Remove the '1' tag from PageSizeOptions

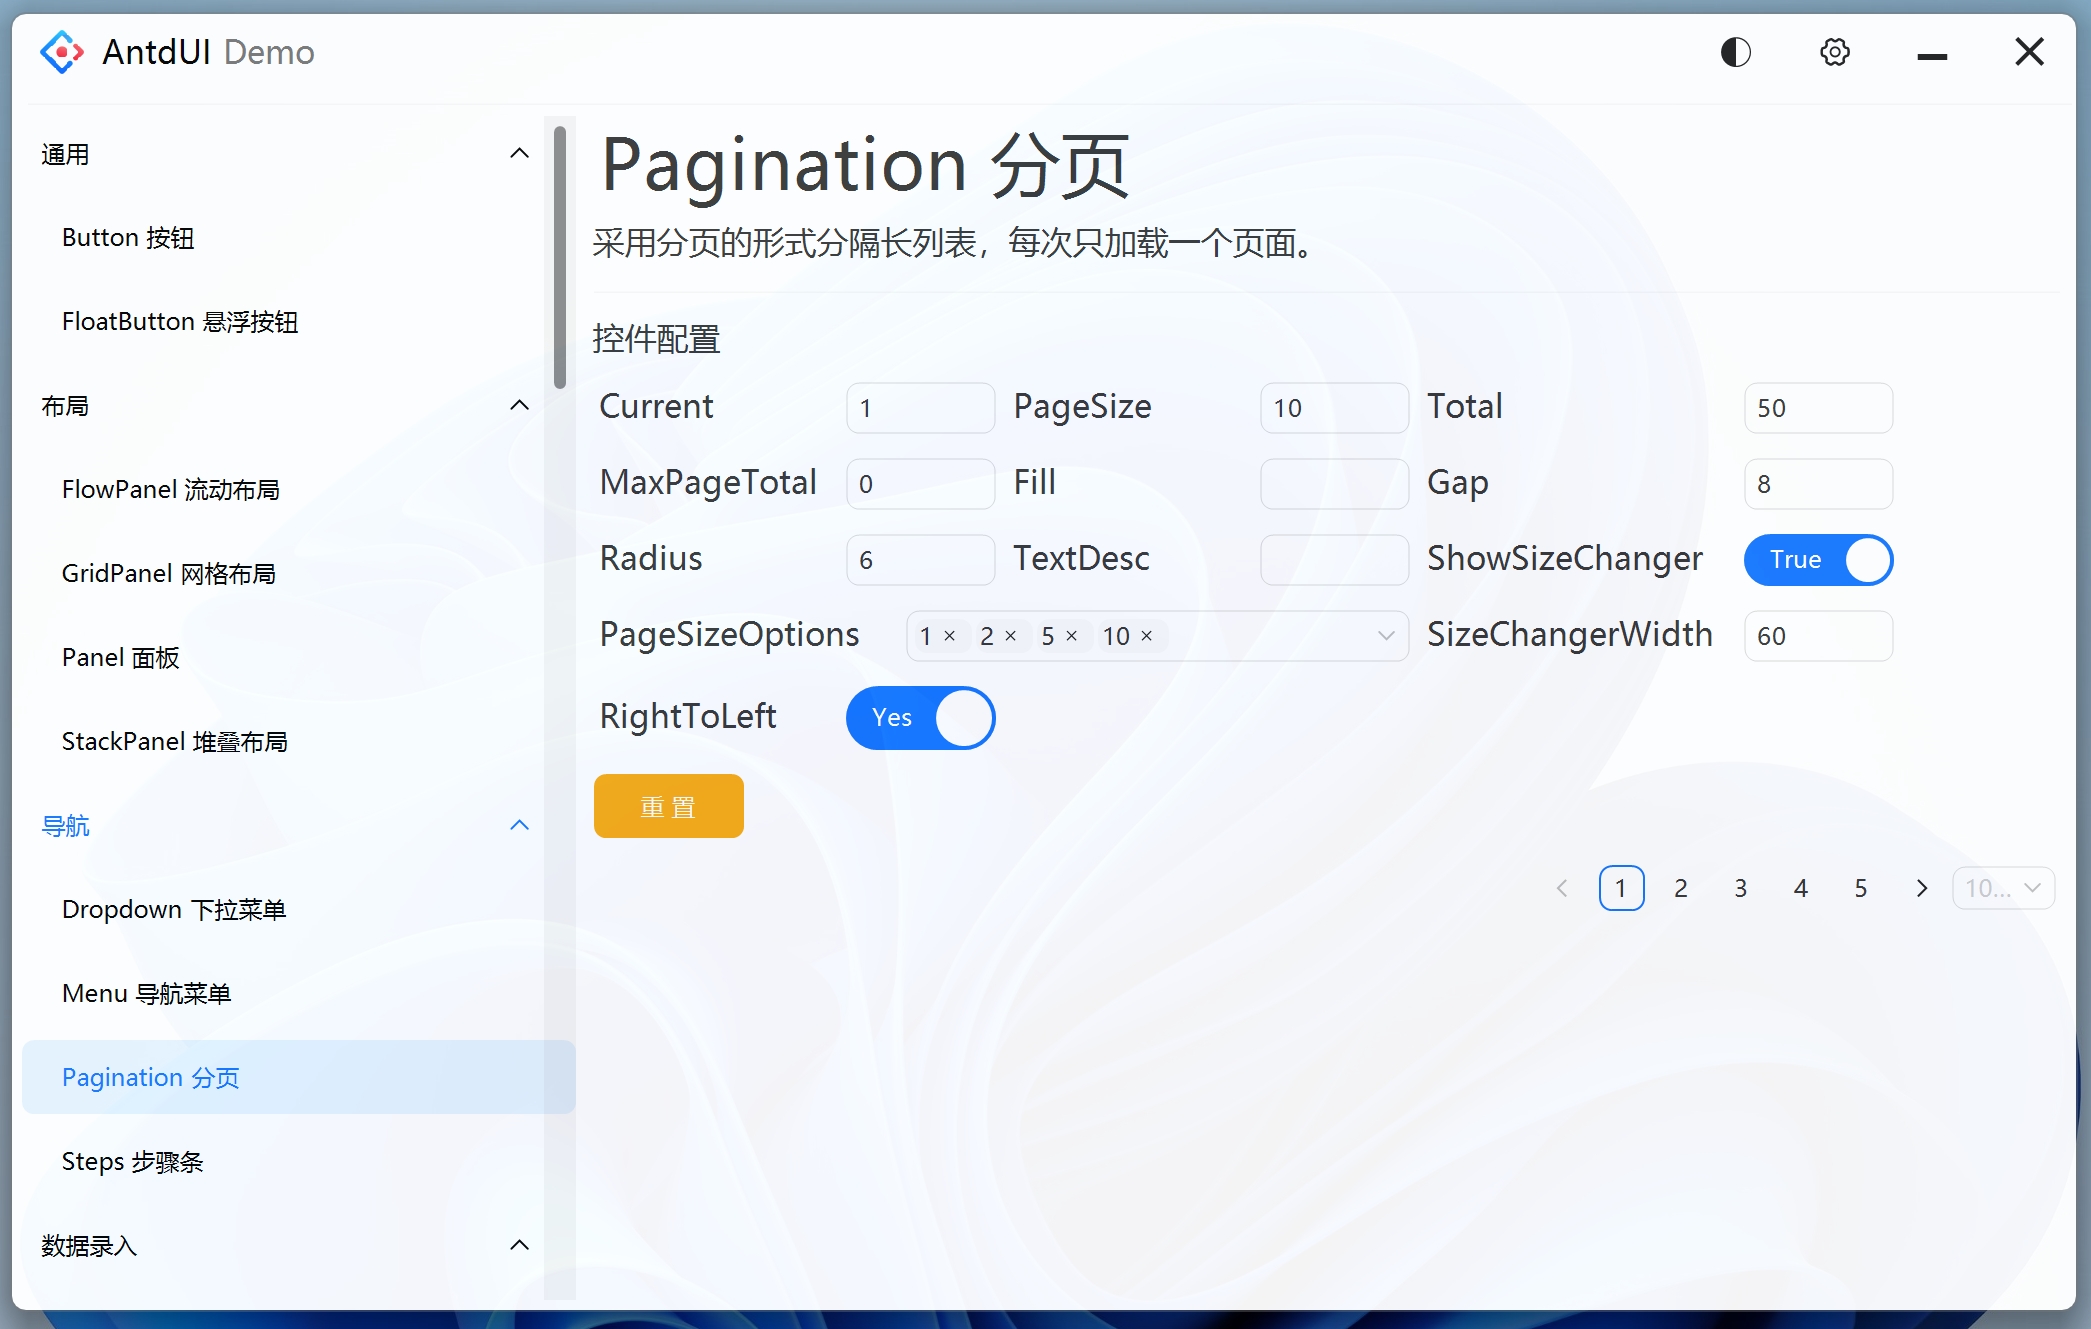(951, 635)
